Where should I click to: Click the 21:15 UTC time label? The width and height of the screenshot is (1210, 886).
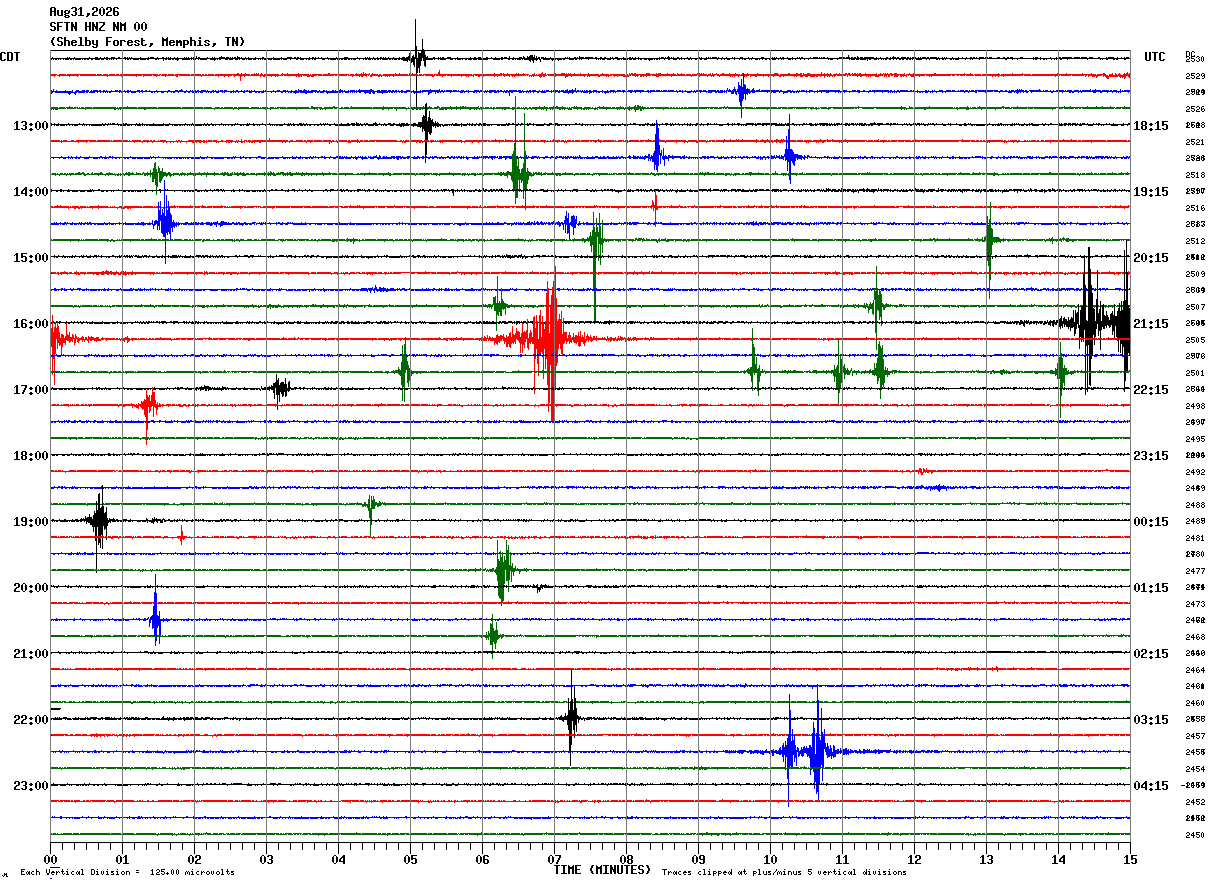click(x=1151, y=324)
